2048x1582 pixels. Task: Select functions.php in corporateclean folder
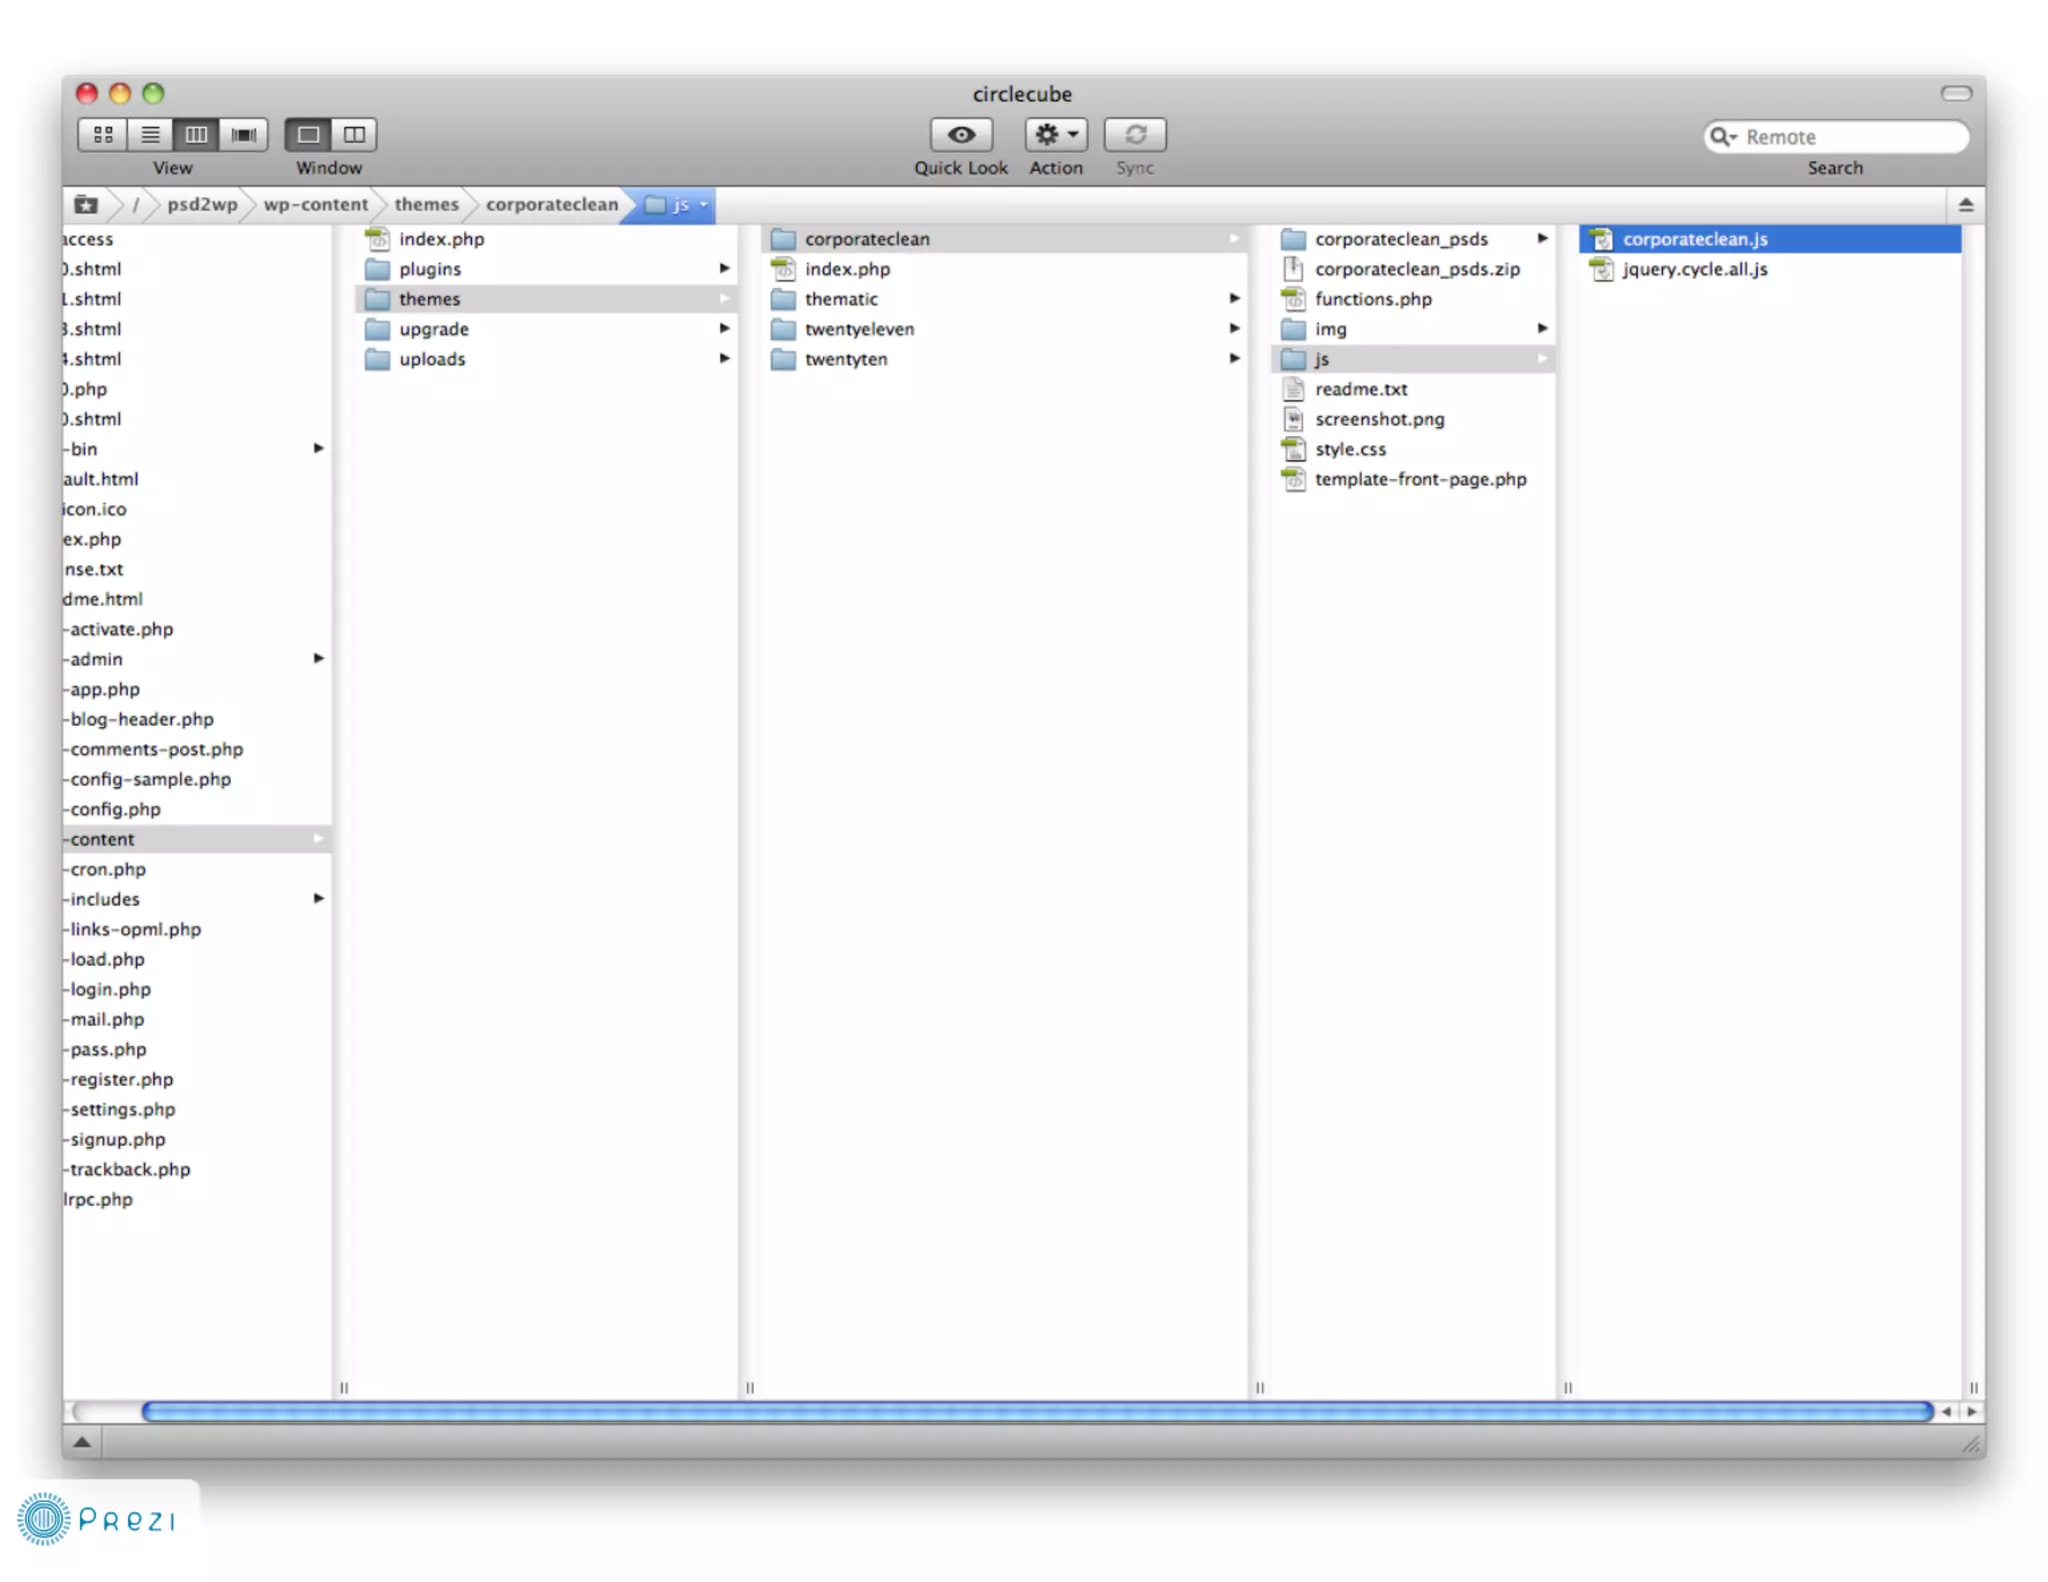pos(1372,299)
